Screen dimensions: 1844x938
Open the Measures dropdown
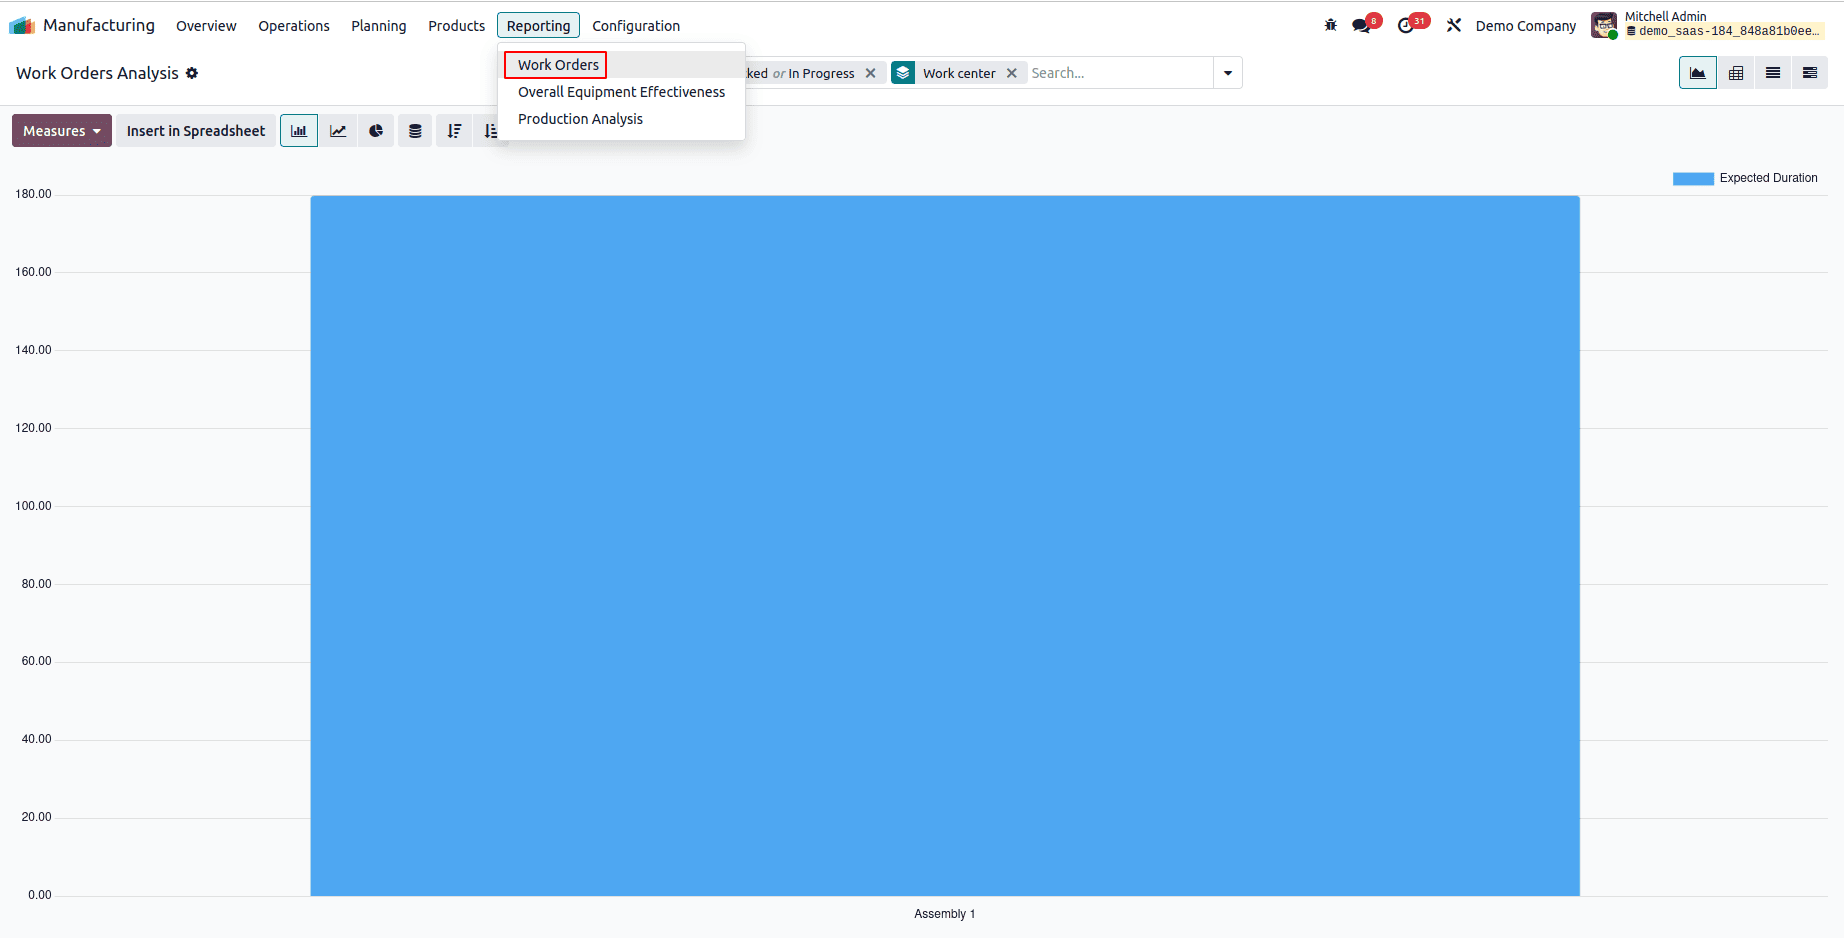point(62,131)
